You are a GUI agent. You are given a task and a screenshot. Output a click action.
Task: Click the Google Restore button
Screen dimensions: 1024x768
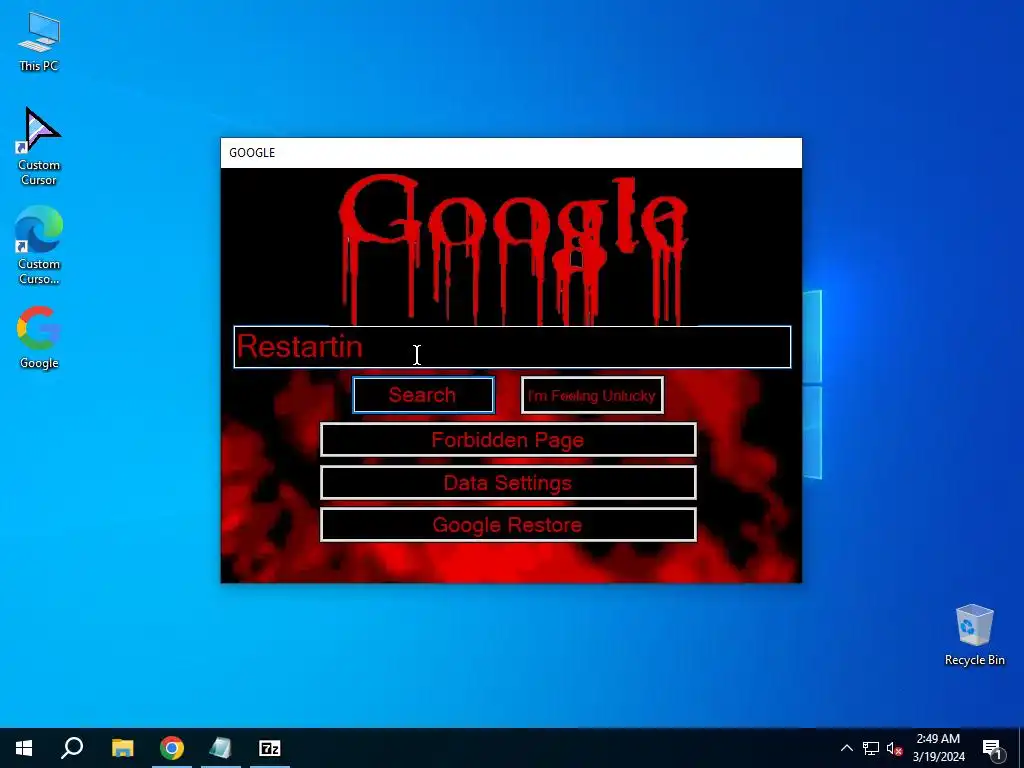tap(508, 525)
